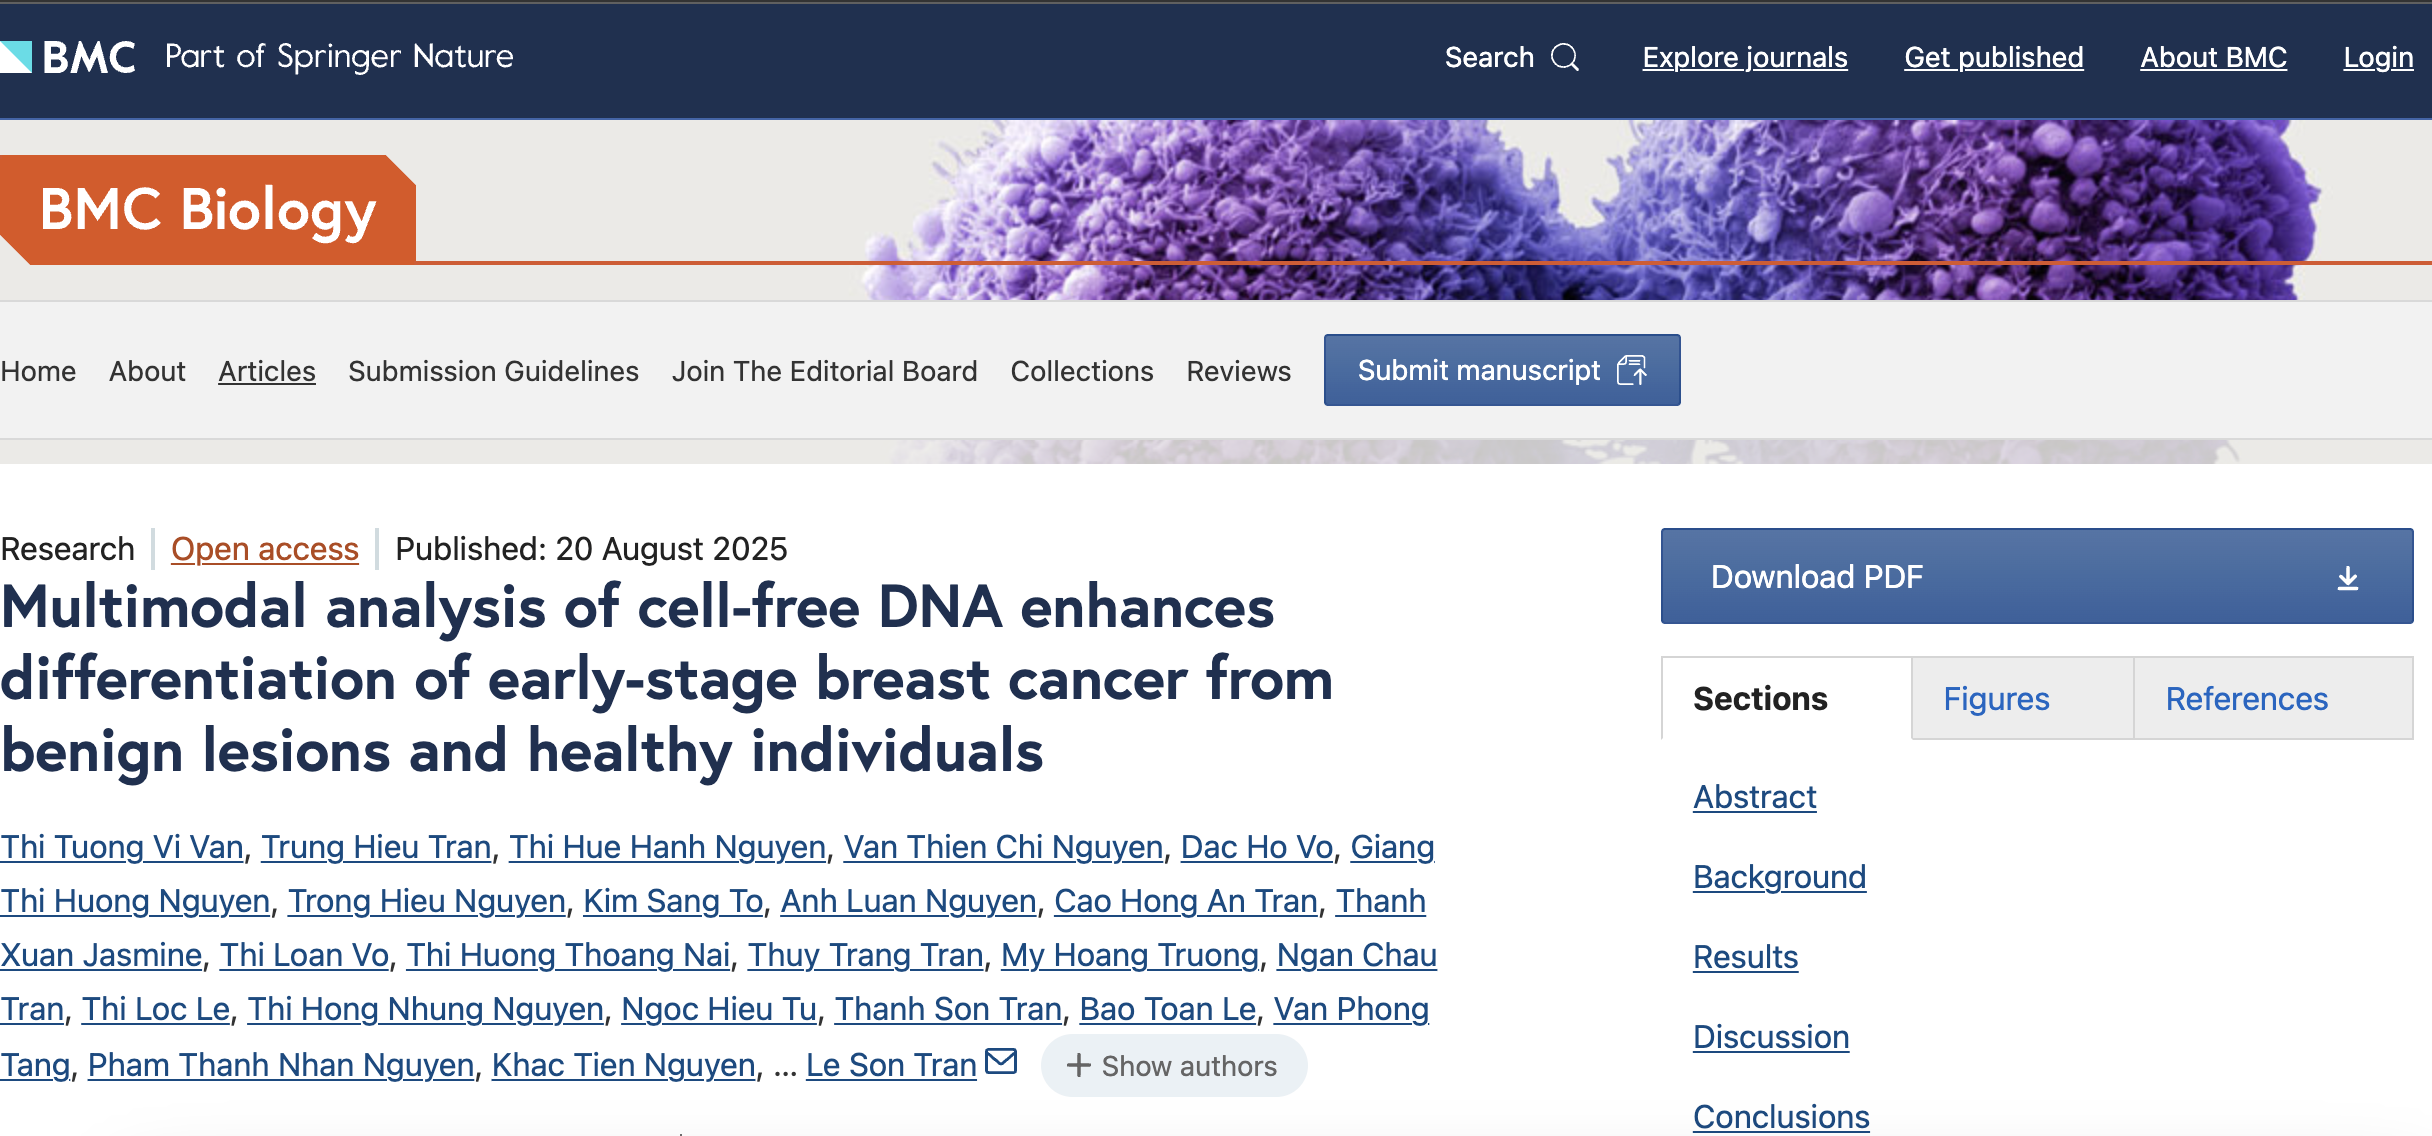This screenshot has width=2432, height=1136.
Task: Navigate to the Login page
Action: pyautogui.click(x=2377, y=57)
